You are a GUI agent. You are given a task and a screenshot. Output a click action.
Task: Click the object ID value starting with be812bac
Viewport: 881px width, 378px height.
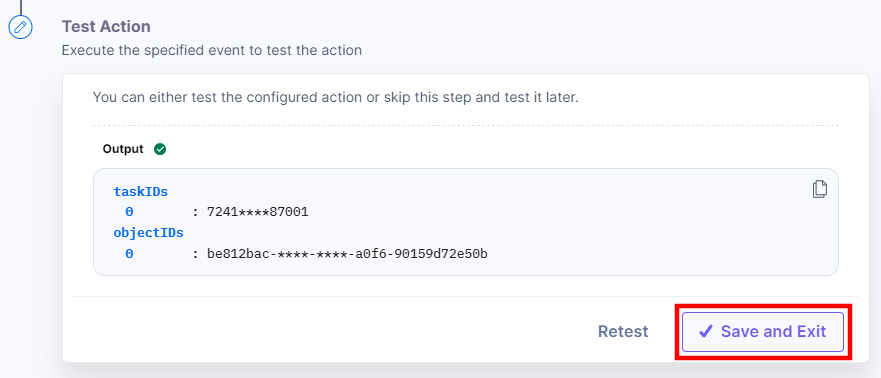pos(347,254)
